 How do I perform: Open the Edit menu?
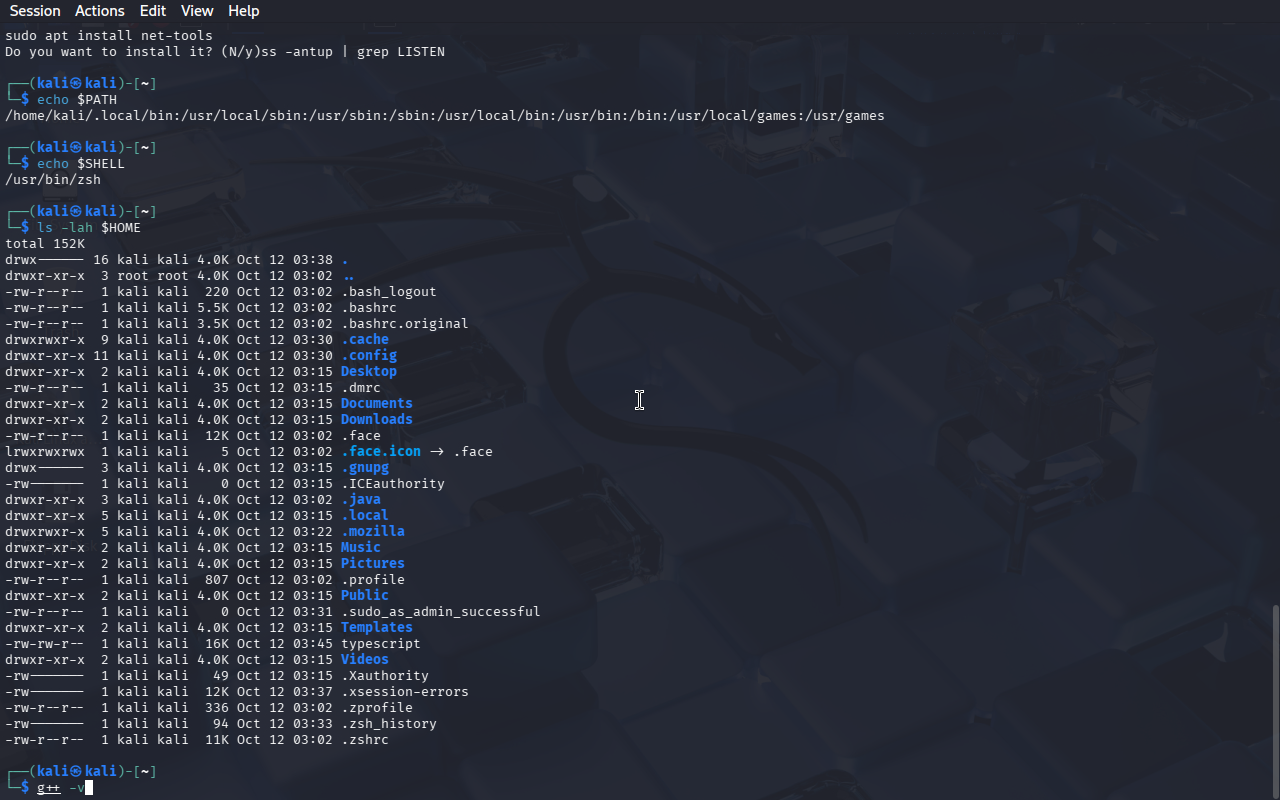(x=153, y=11)
